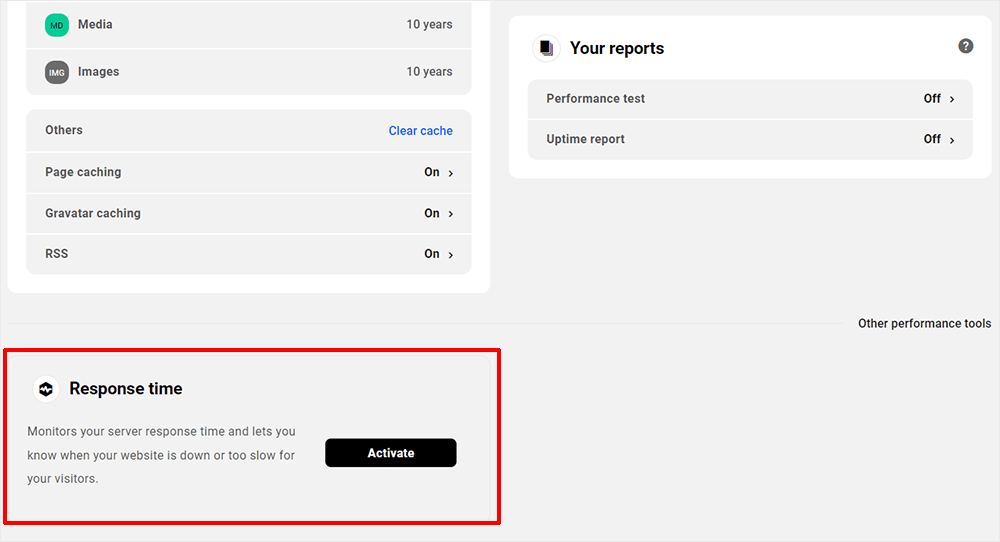
Task: Toggle RSS On status
Action: (432, 254)
